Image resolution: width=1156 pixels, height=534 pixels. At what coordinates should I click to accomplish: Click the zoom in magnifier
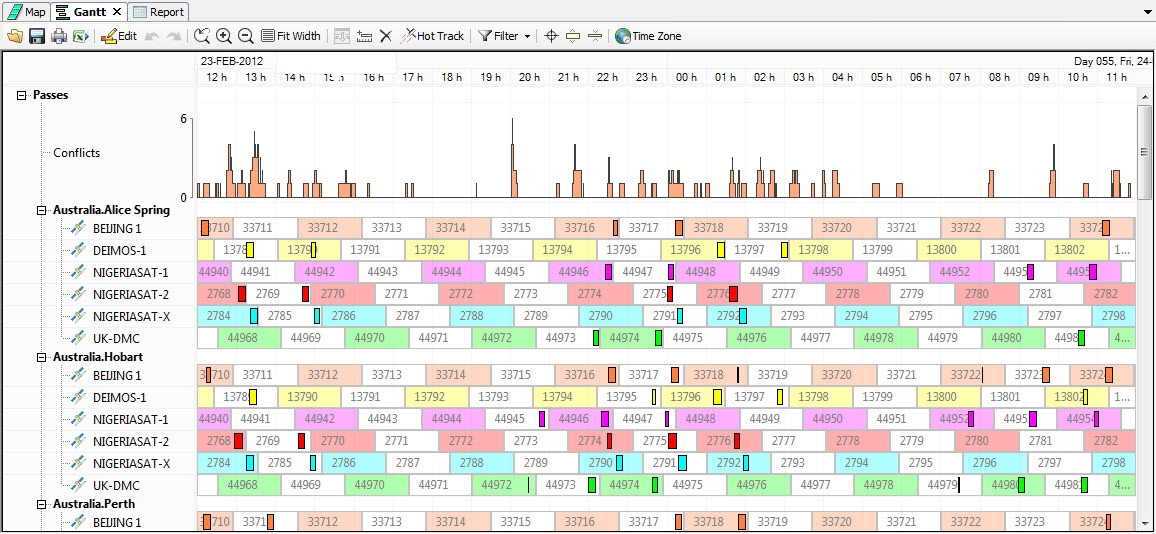click(x=224, y=36)
